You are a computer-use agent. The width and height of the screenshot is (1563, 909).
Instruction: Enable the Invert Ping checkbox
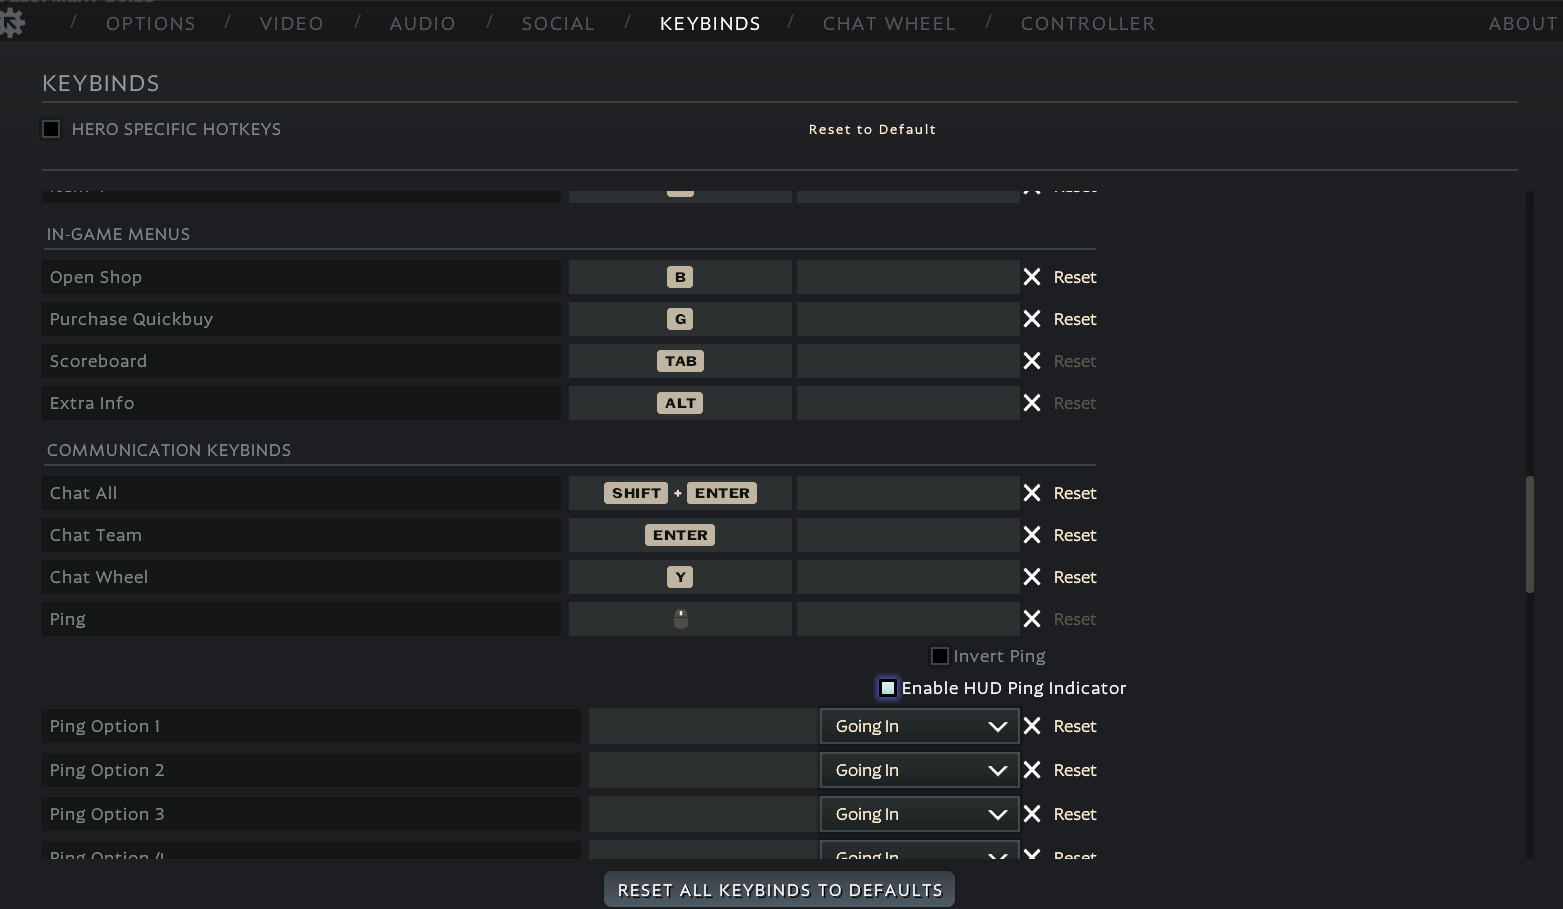[940, 656]
